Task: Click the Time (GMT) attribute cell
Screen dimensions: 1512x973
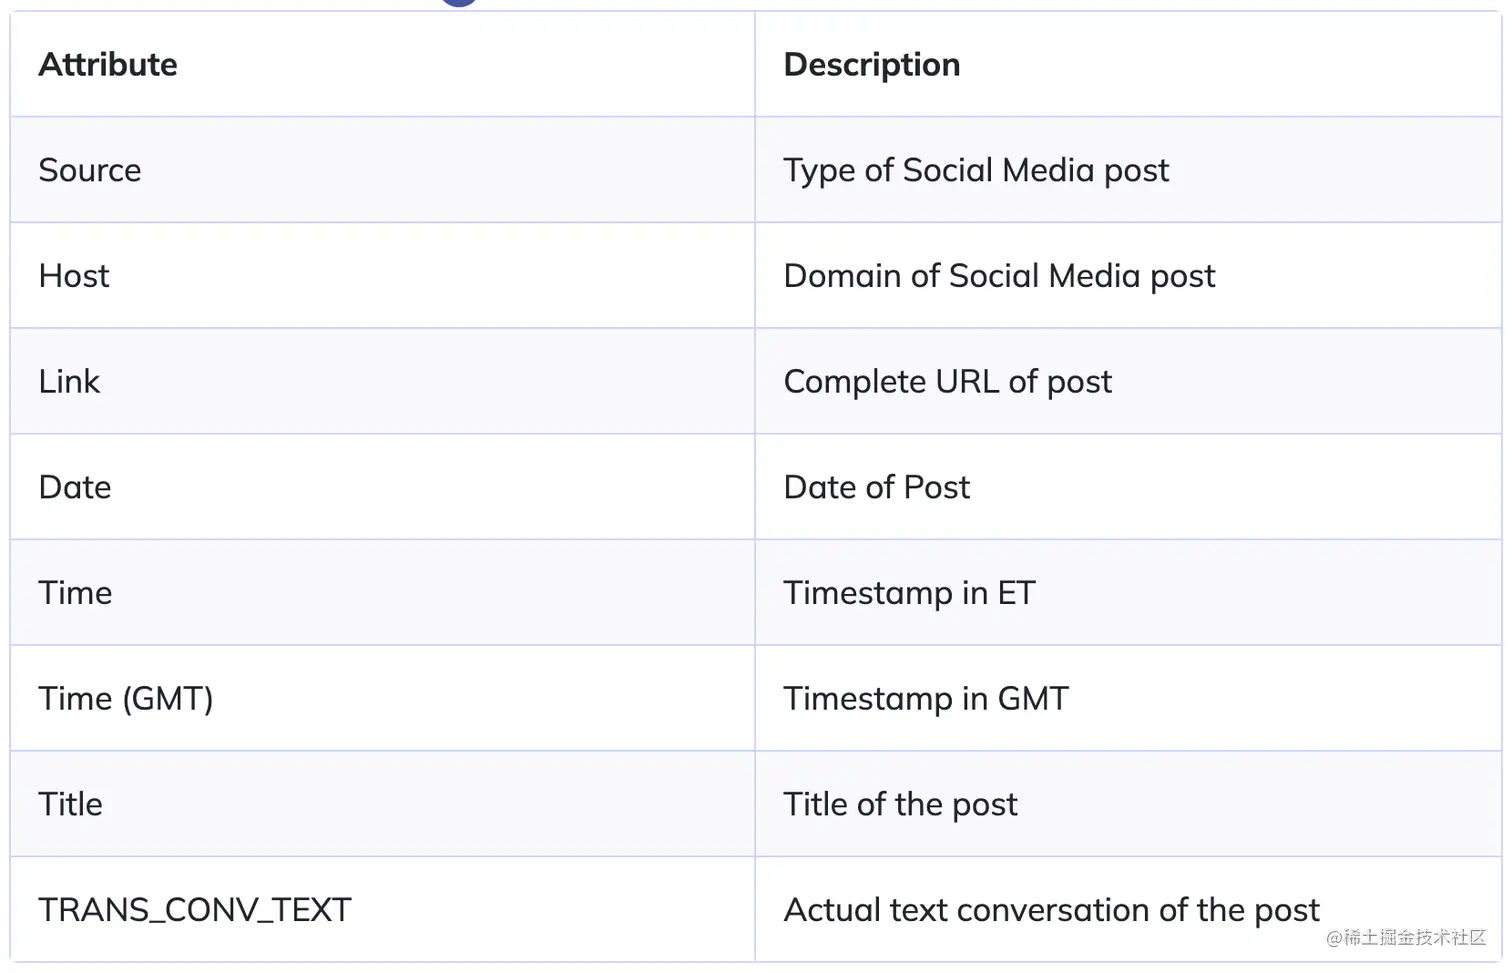Action: point(126,698)
